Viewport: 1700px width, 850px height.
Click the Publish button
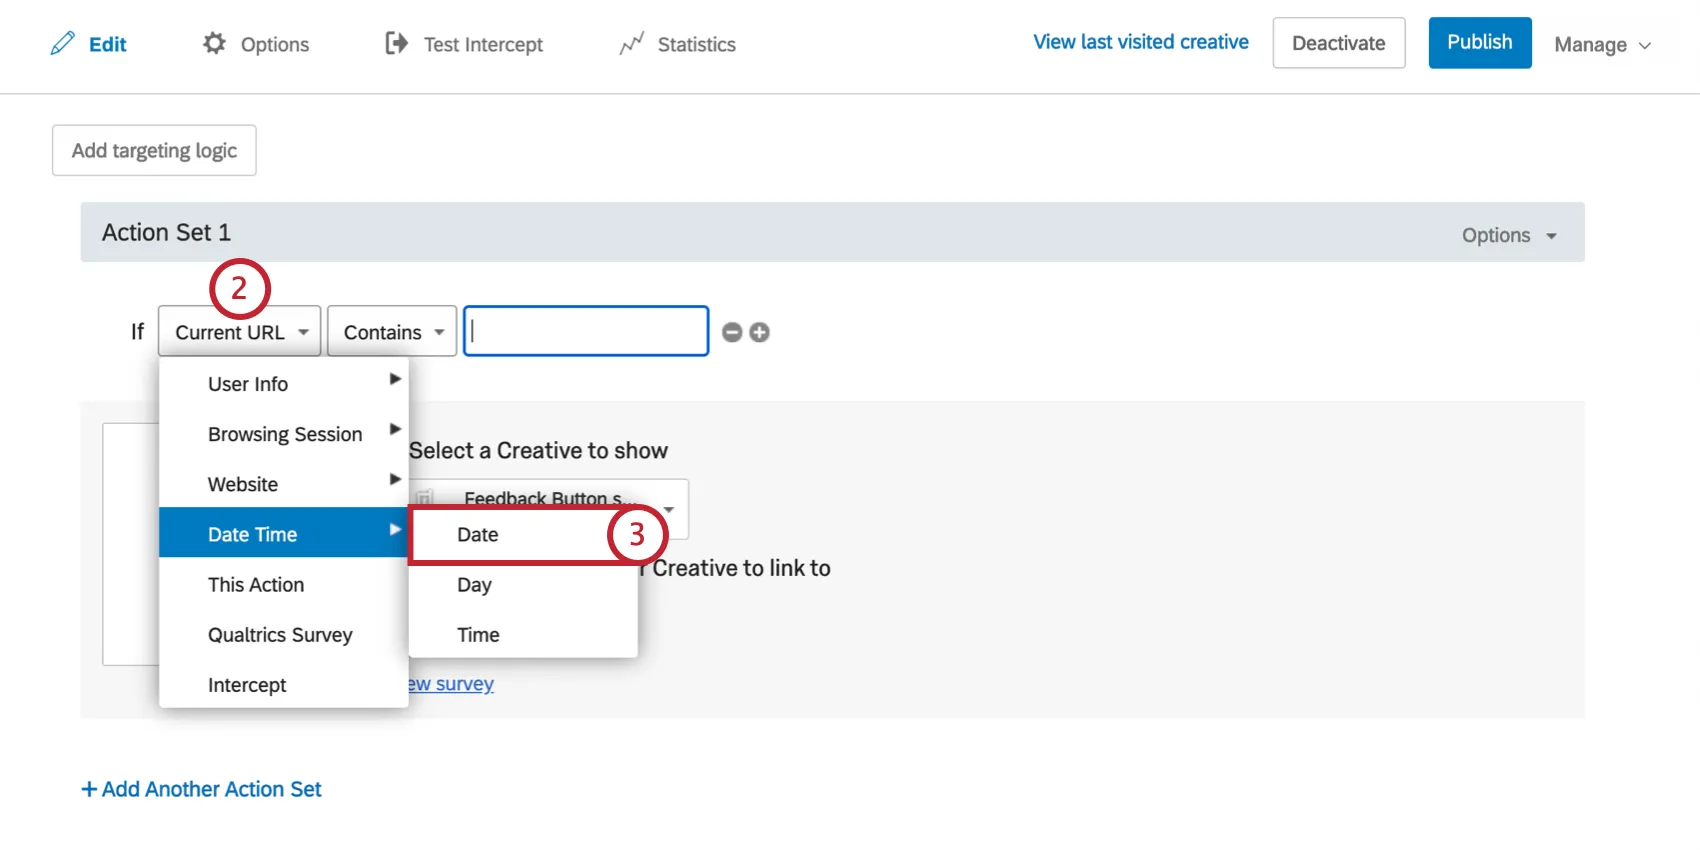coord(1479,42)
